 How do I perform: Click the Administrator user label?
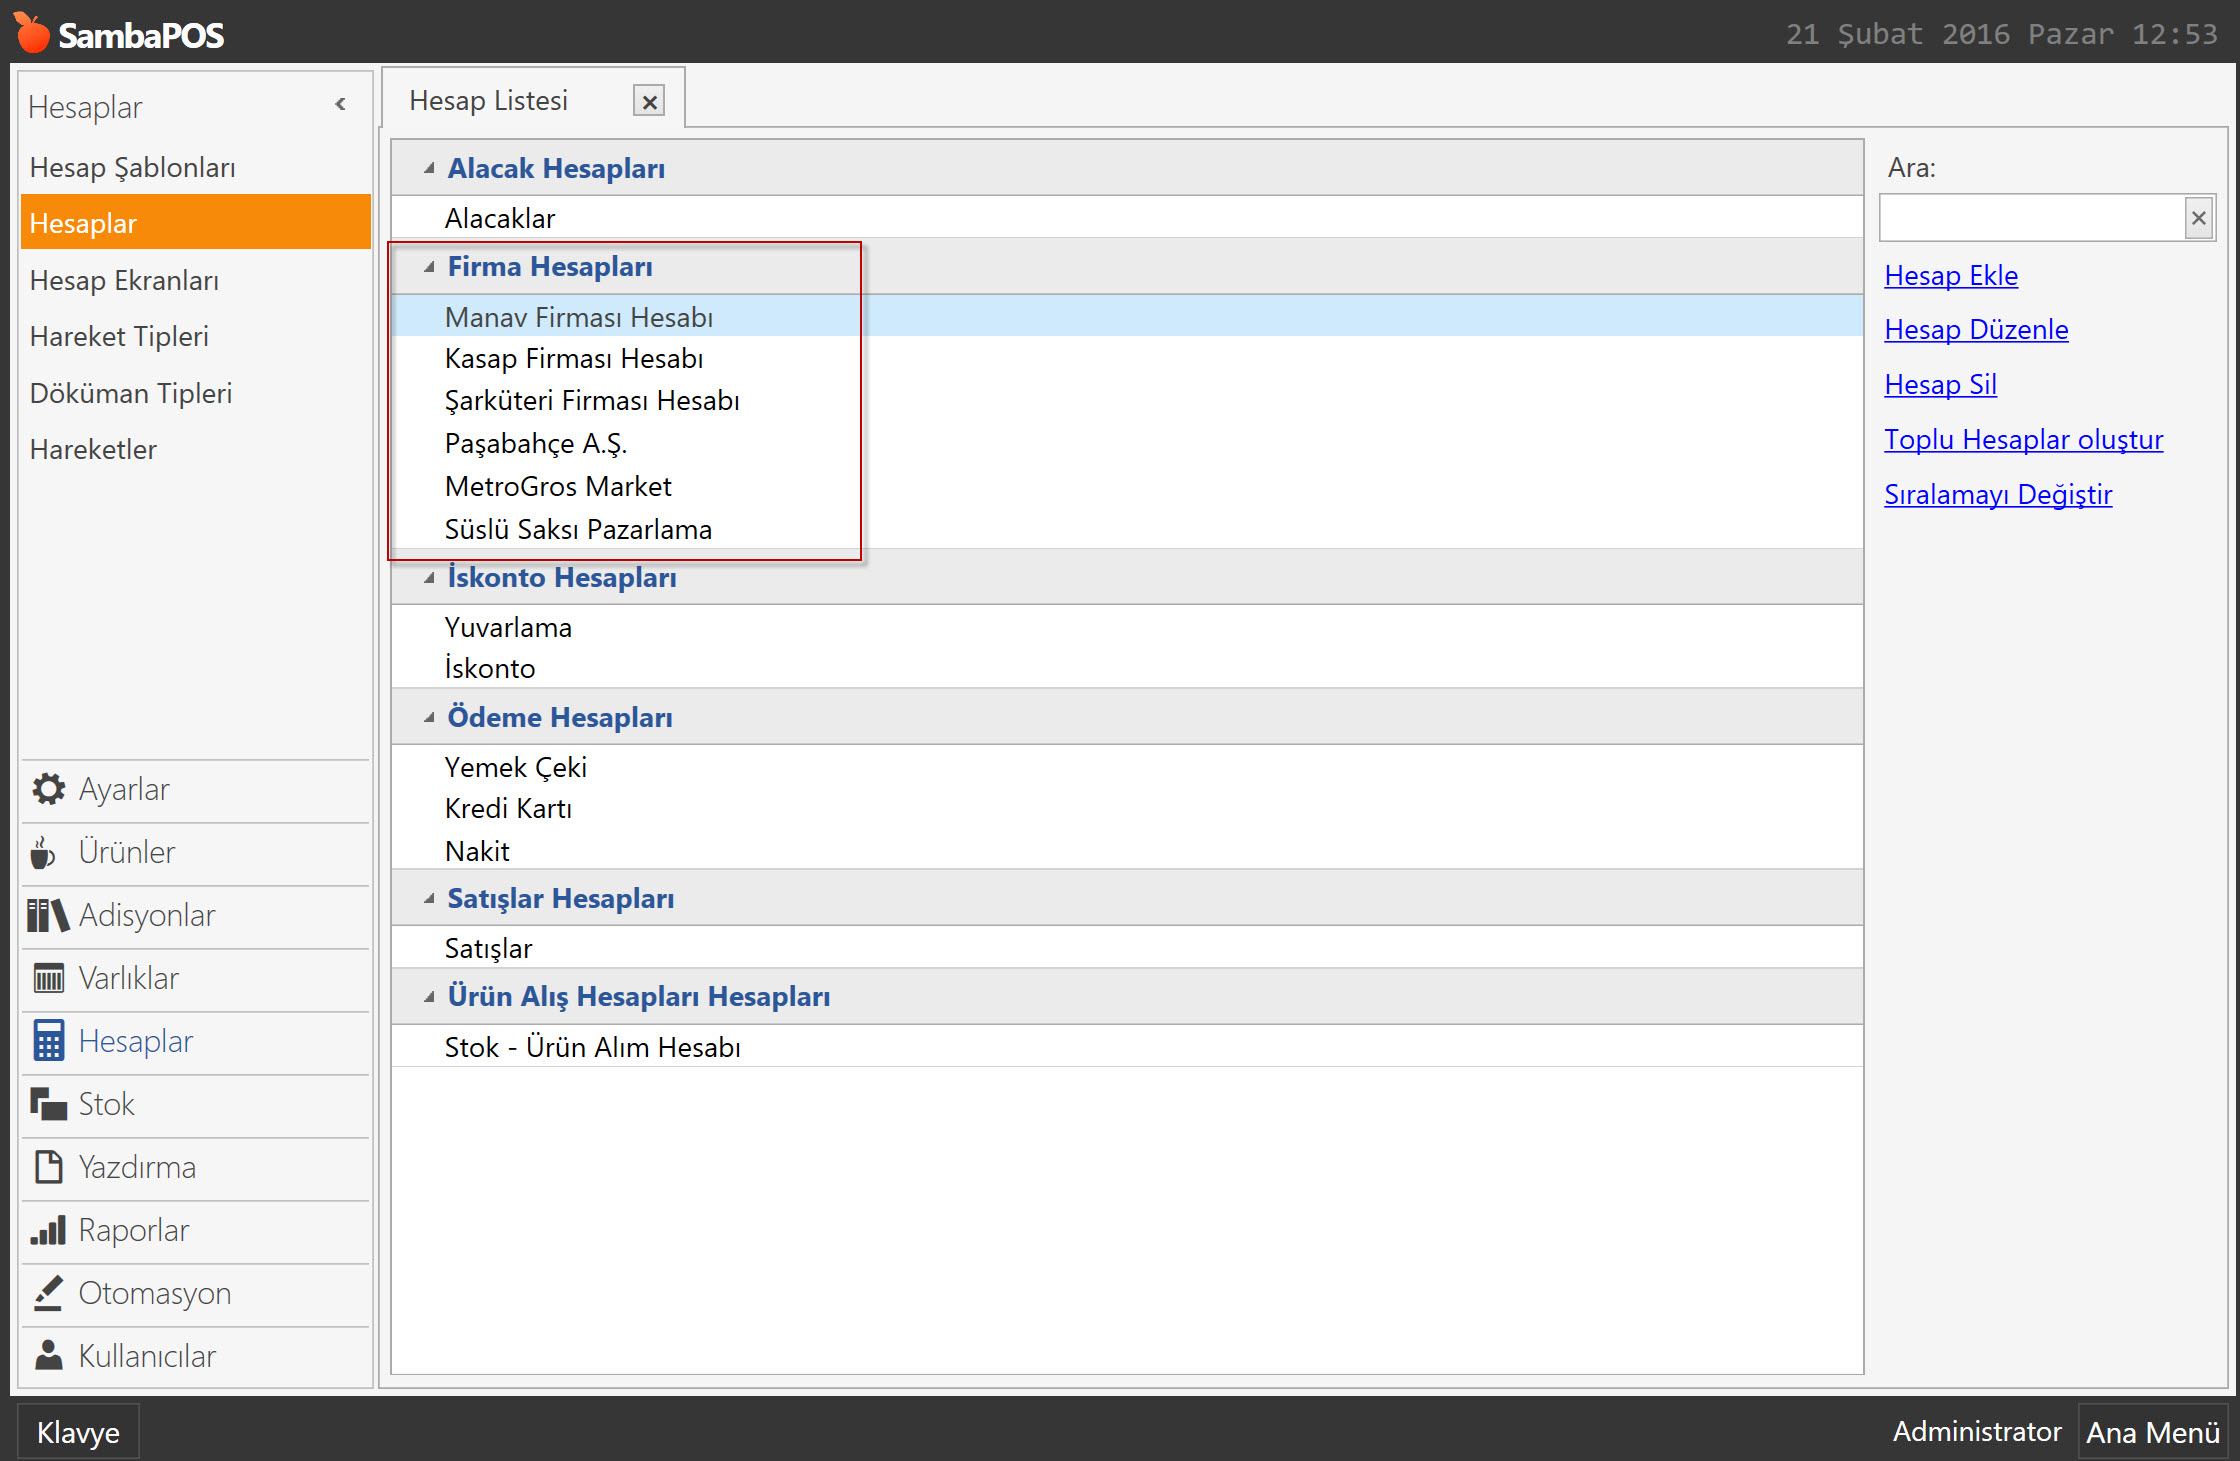tap(1976, 1432)
